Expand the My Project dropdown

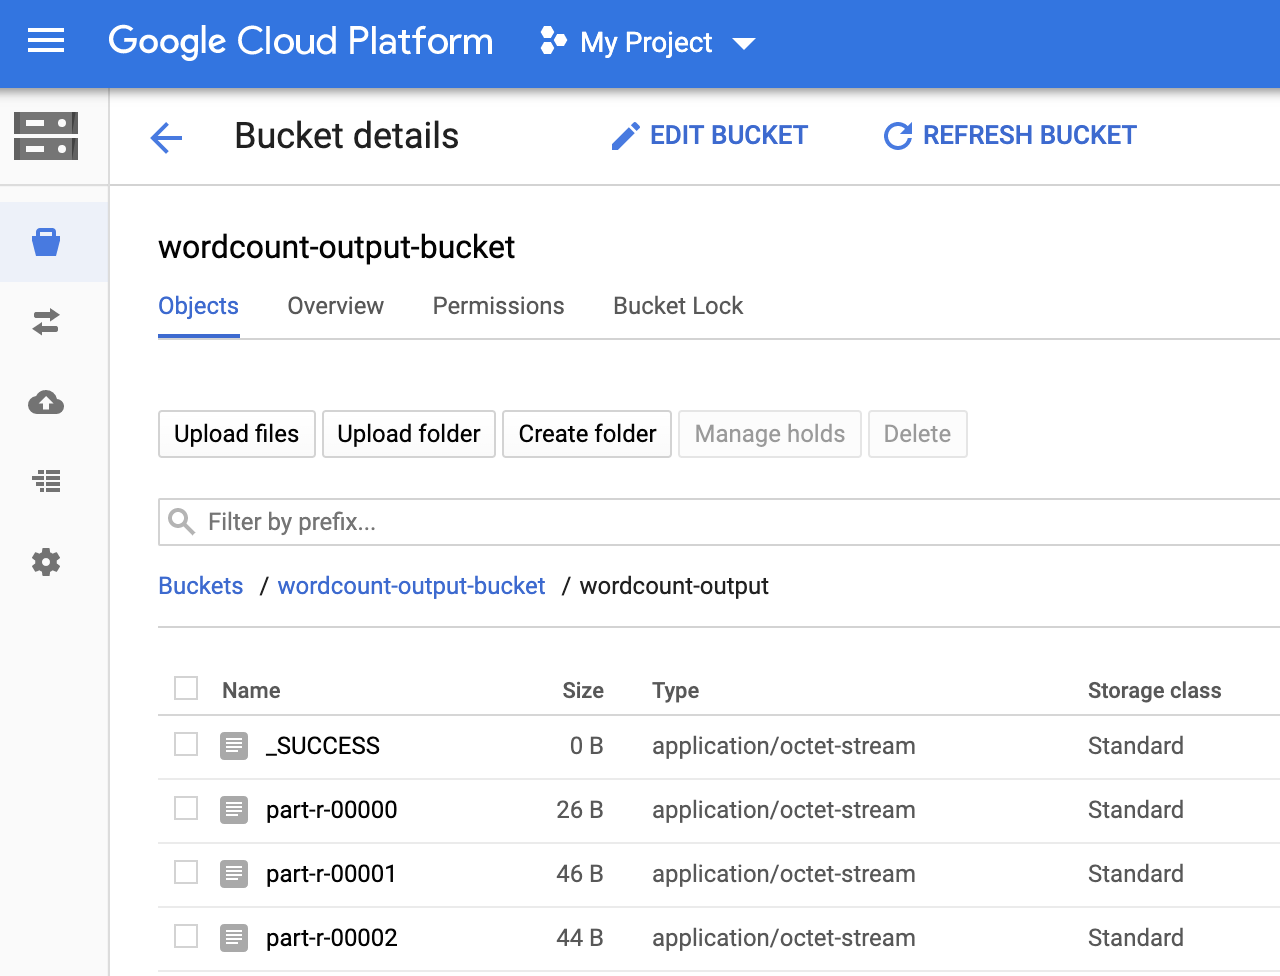pos(648,43)
